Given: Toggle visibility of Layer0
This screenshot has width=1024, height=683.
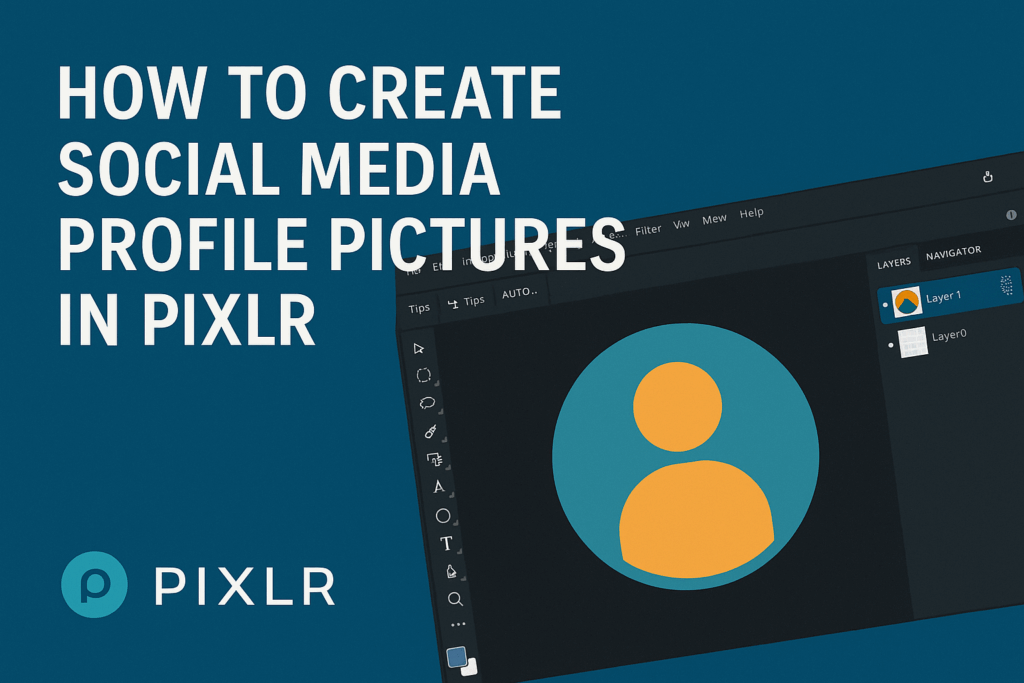Looking at the screenshot, I should [890, 345].
